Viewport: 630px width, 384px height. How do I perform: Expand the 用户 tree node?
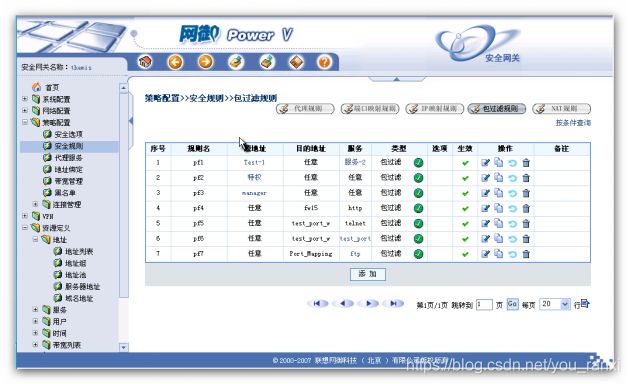pyautogui.click(x=35, y=321)
